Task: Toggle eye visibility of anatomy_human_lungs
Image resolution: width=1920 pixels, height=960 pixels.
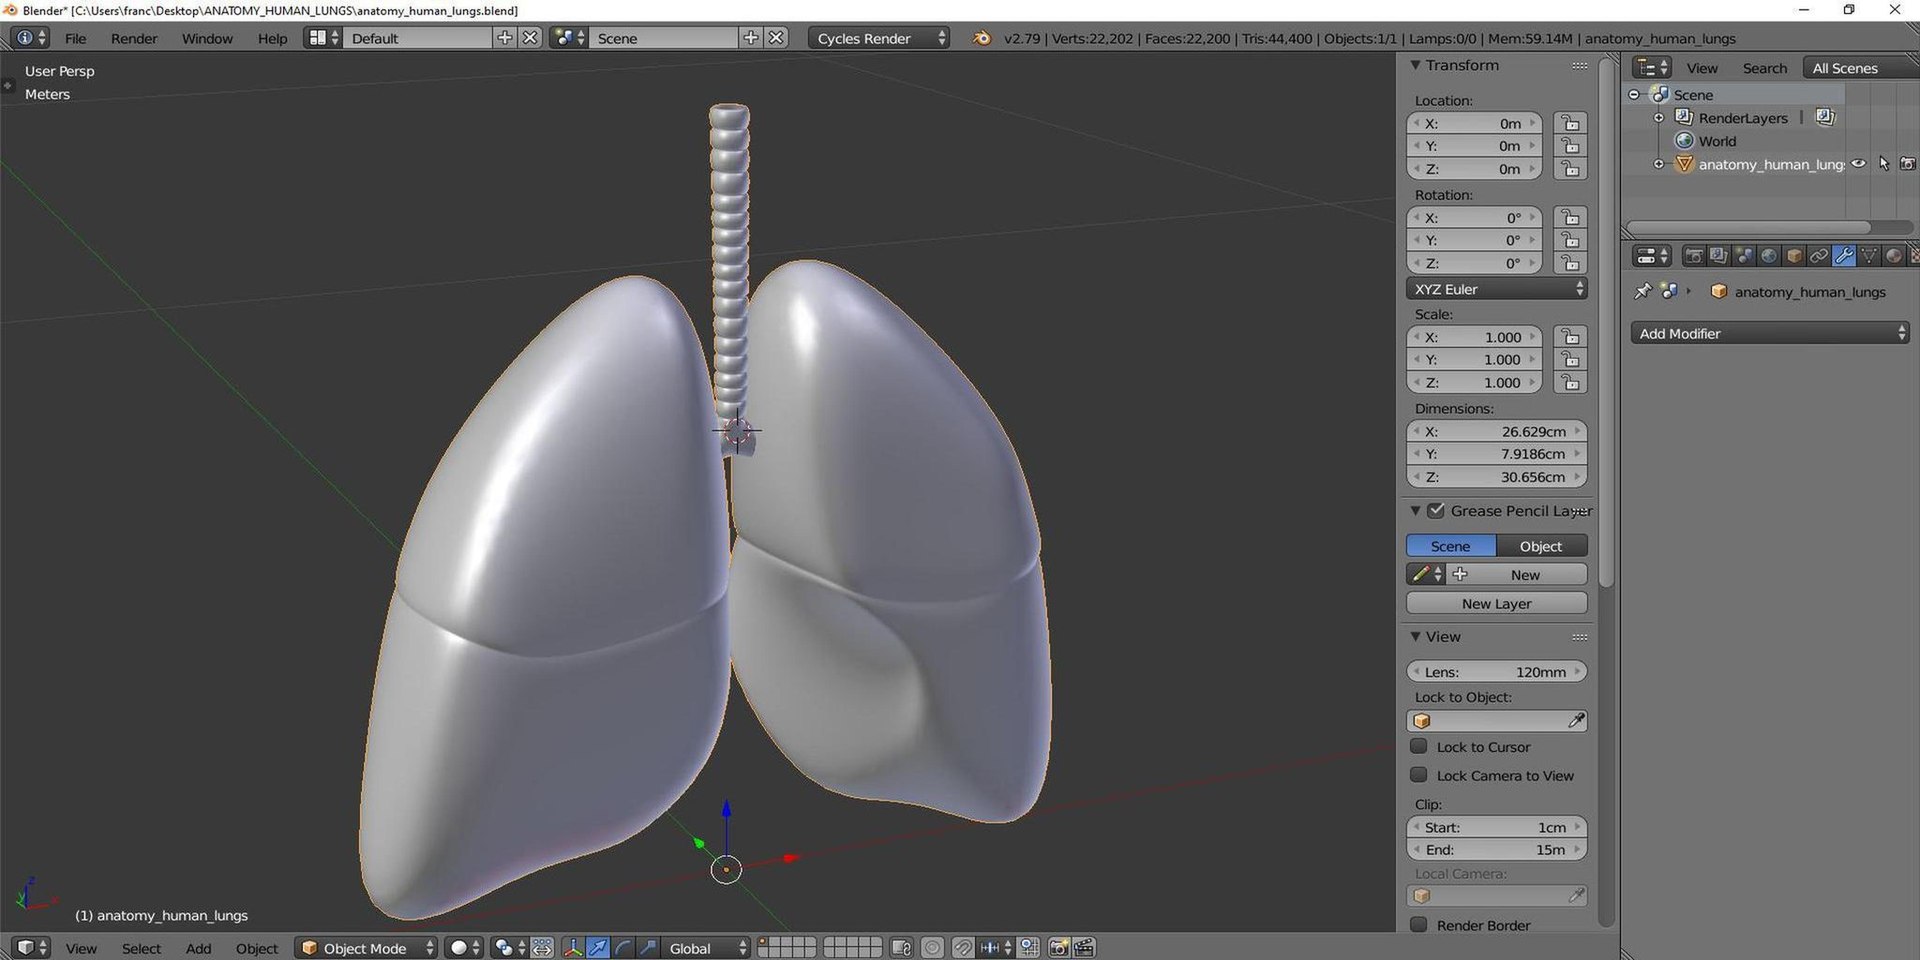Action: click(1858, 164)
